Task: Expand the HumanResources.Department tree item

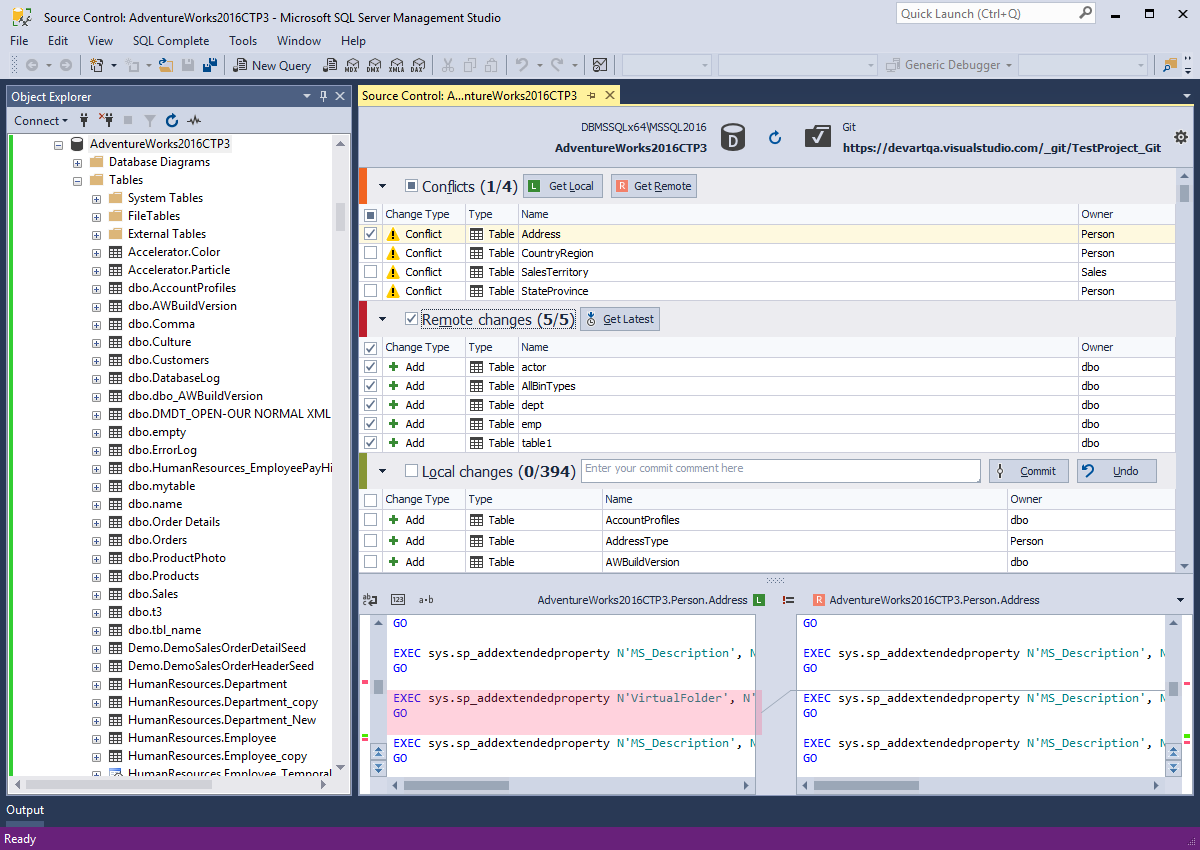Action: click(96, 683)
